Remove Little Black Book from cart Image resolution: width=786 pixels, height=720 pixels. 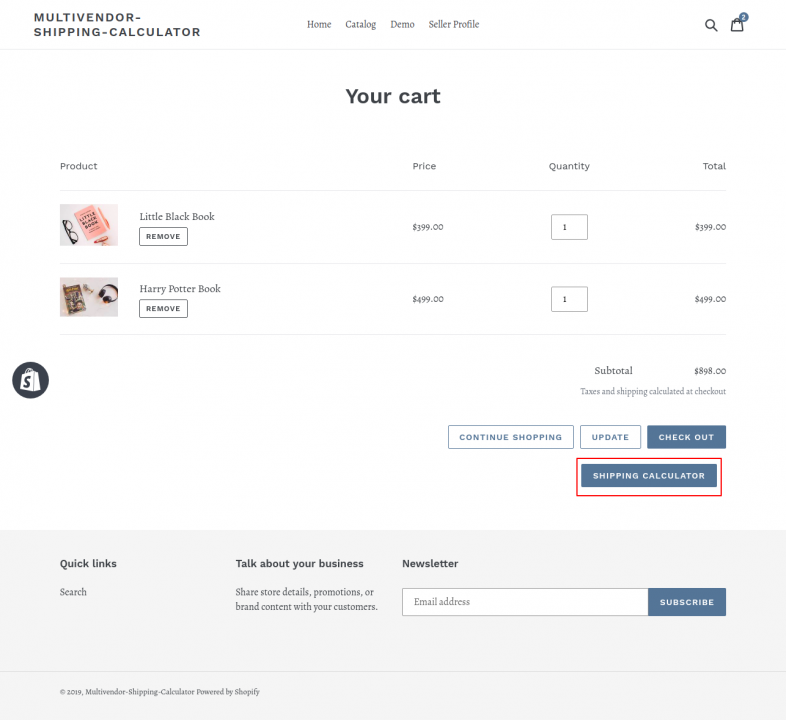163,237
